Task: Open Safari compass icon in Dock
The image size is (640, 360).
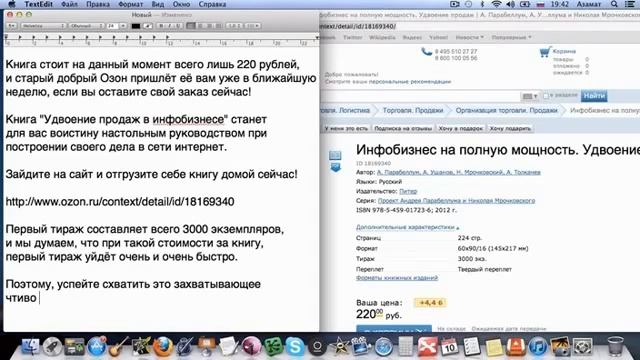Action: pyautogui.click(x=383, y=347)
